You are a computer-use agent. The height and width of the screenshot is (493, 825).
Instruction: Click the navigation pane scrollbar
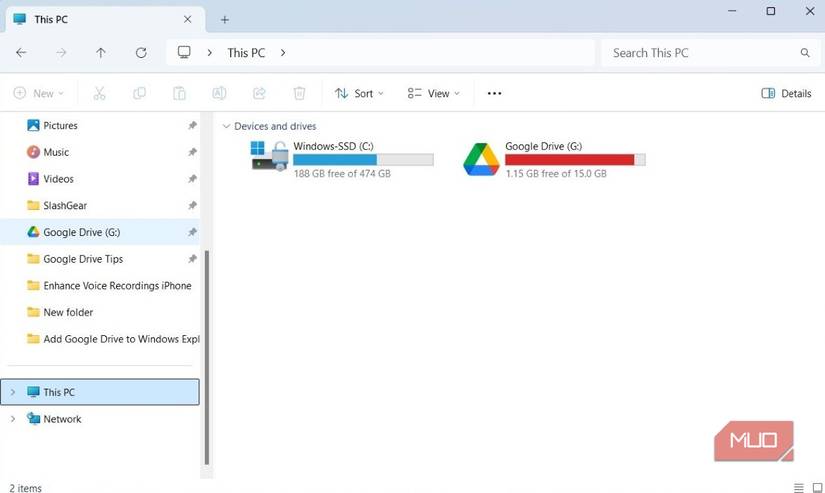207,358
